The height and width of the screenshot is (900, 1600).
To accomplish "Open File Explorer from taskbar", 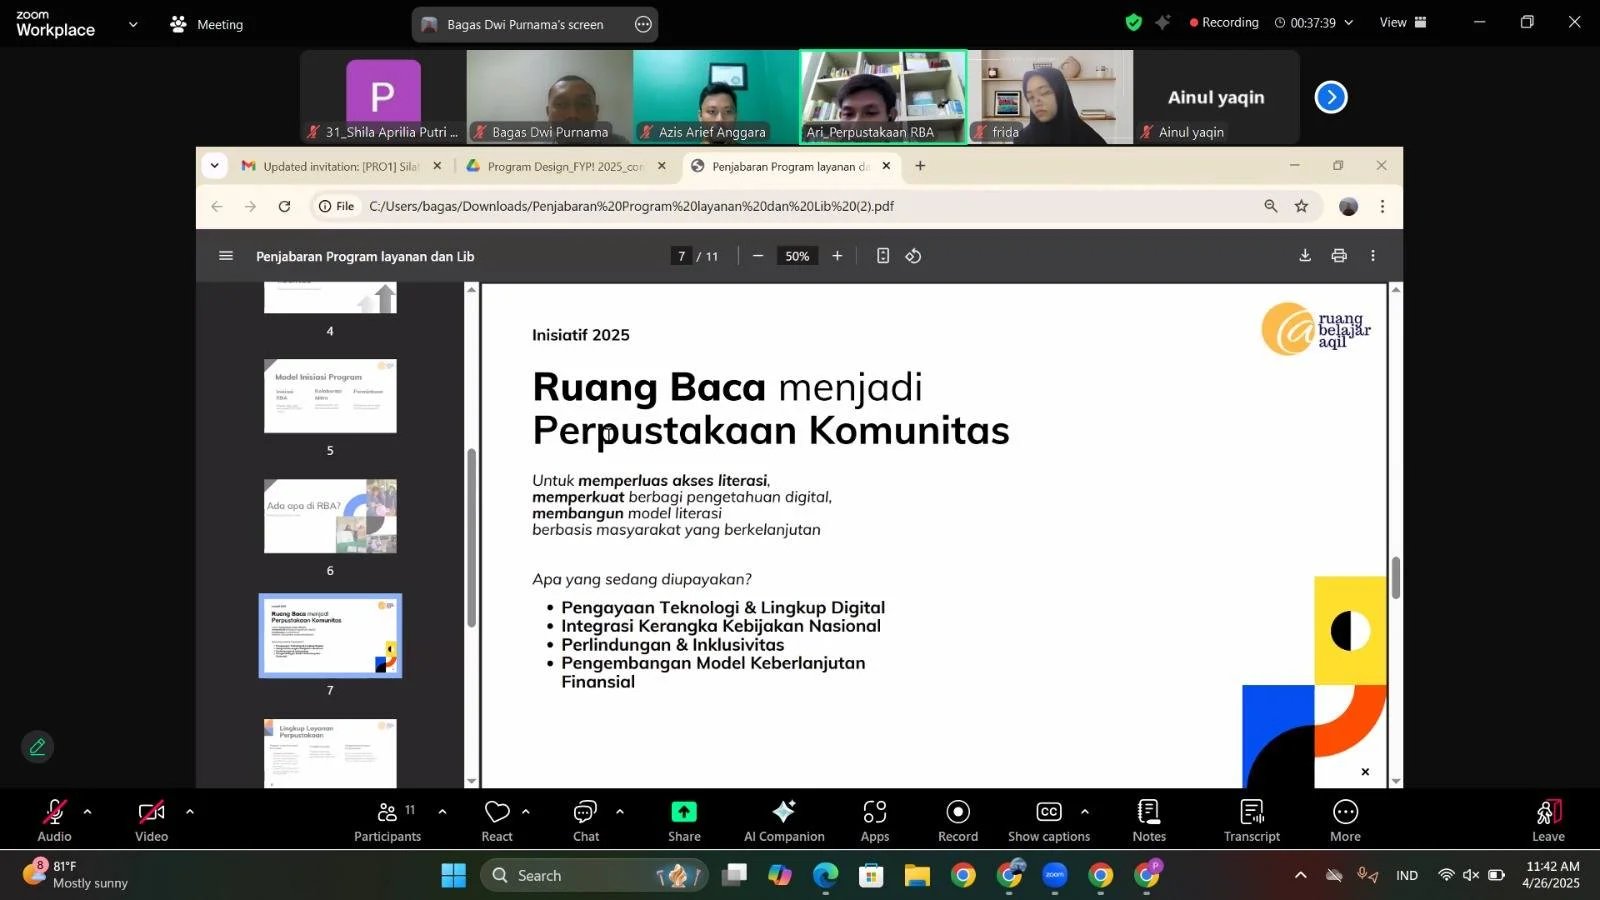I will tap(917, 876).
